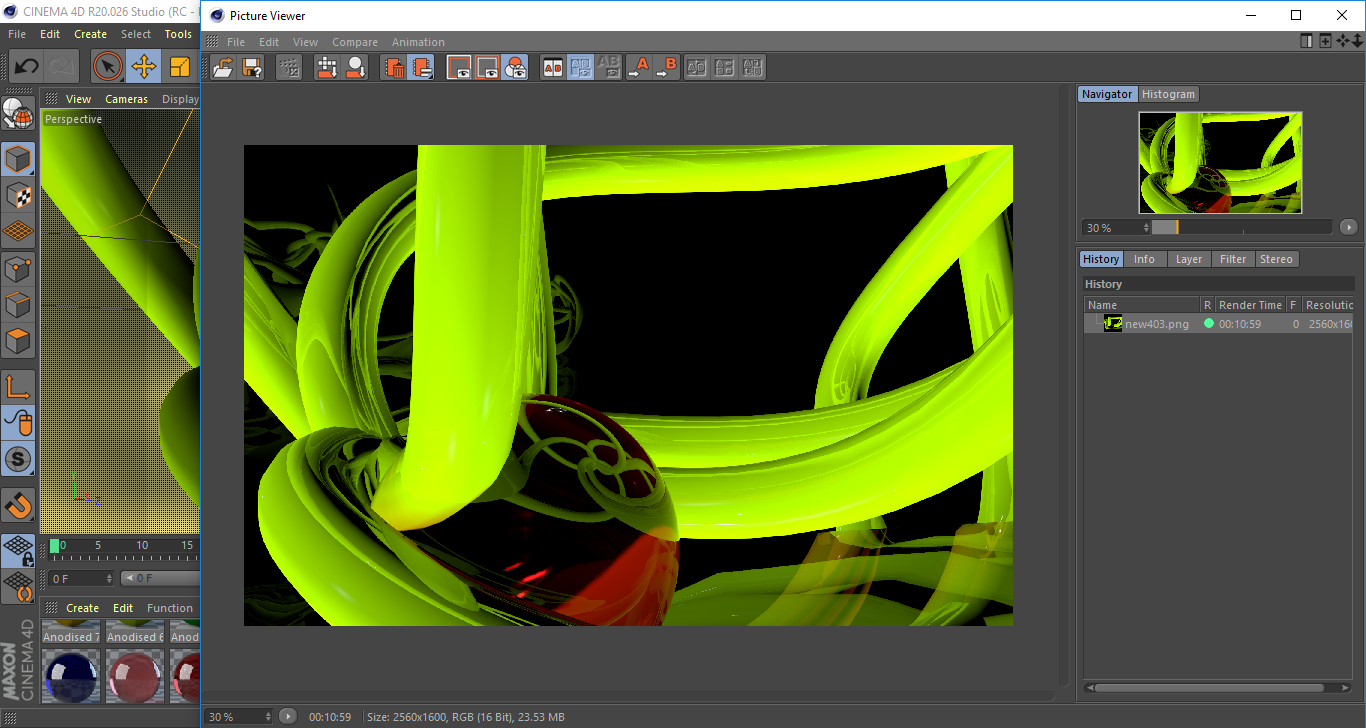
Task: Click round arrow button right of Navigator slider
Action: click(x=1349, y=227)
